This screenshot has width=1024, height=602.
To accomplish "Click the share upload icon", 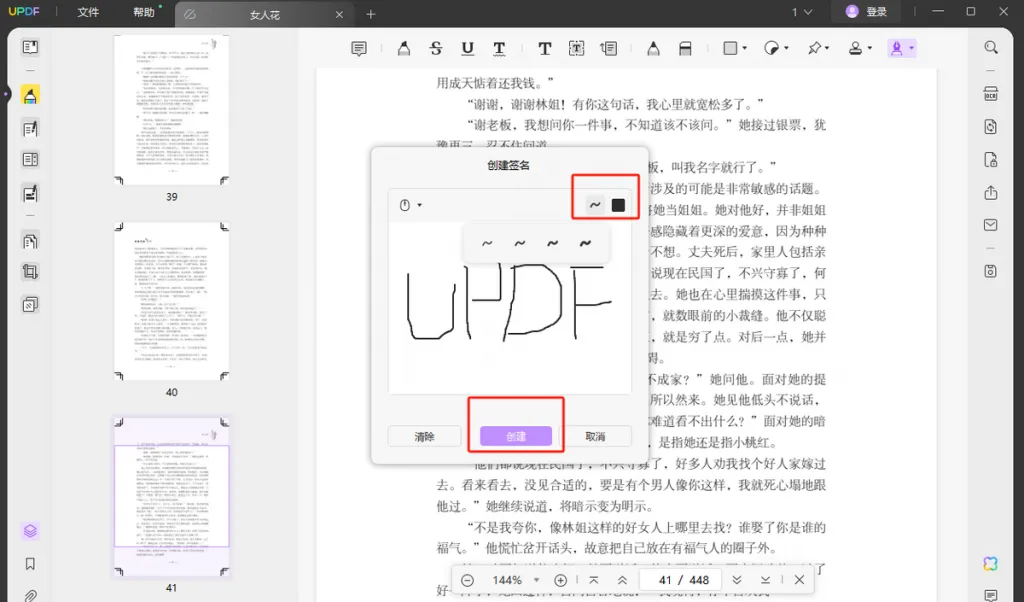I will click(x=991, y=193).
